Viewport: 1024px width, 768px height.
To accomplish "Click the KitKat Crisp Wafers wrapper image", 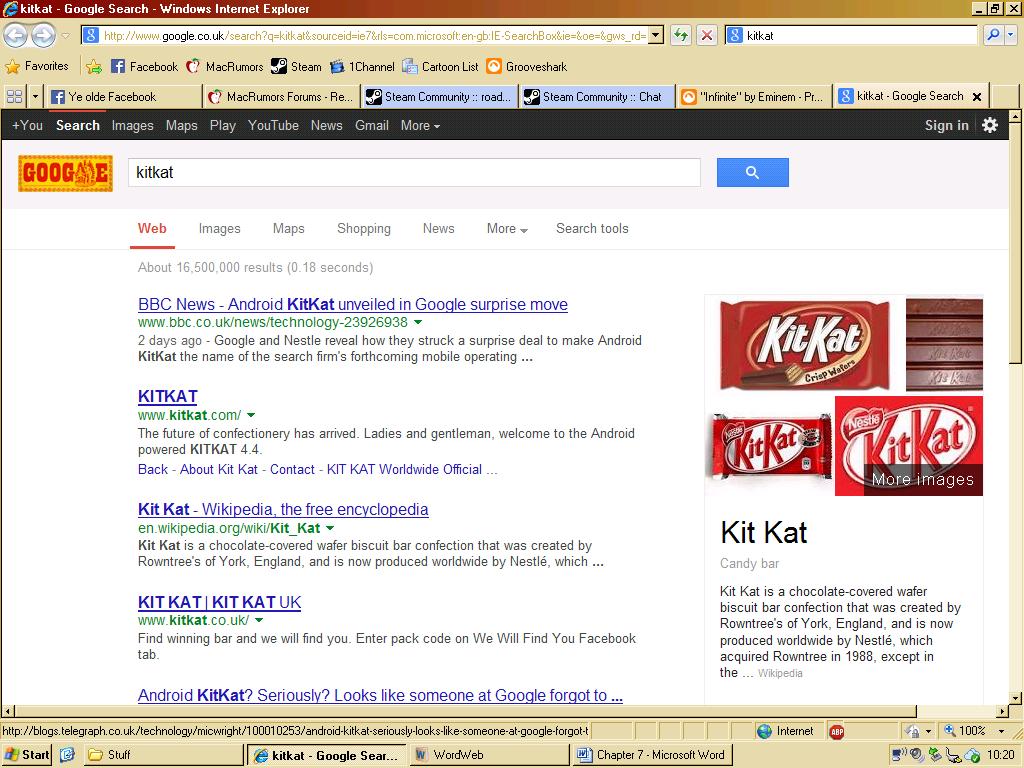I will tap(804, 345).
